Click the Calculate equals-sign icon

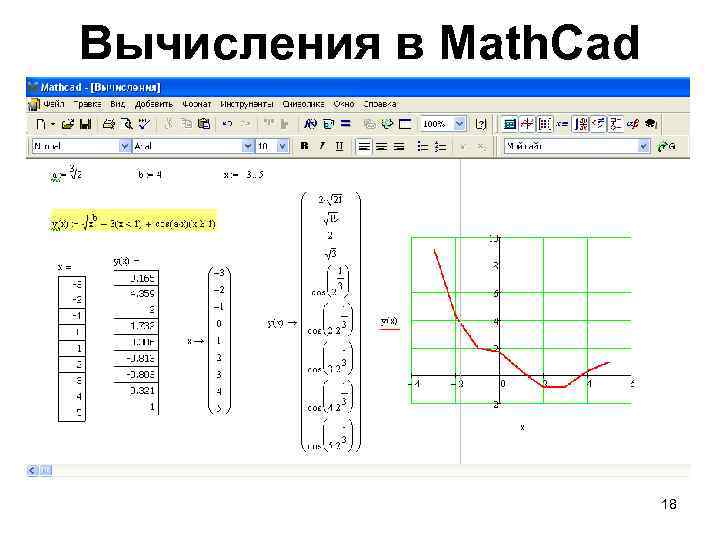click(x=346, y=124)
